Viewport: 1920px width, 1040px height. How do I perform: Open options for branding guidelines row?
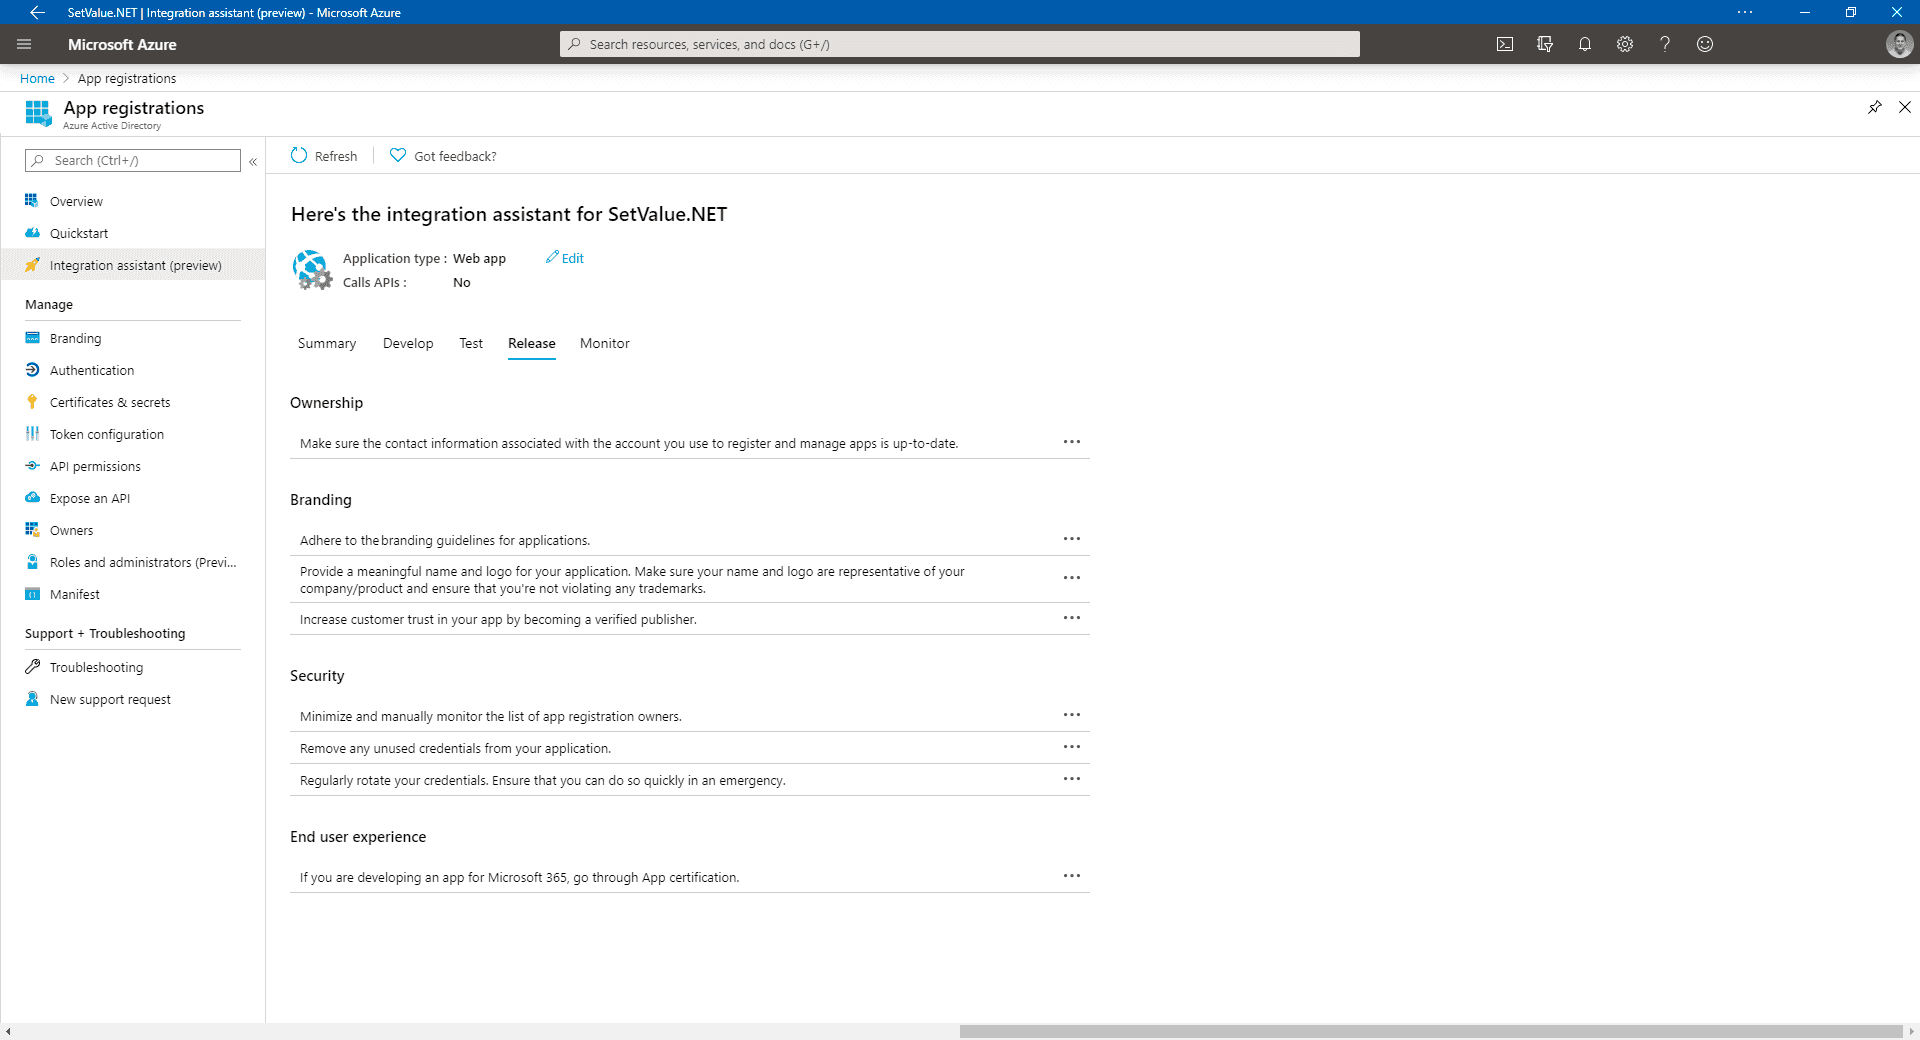coord(1072,539)
